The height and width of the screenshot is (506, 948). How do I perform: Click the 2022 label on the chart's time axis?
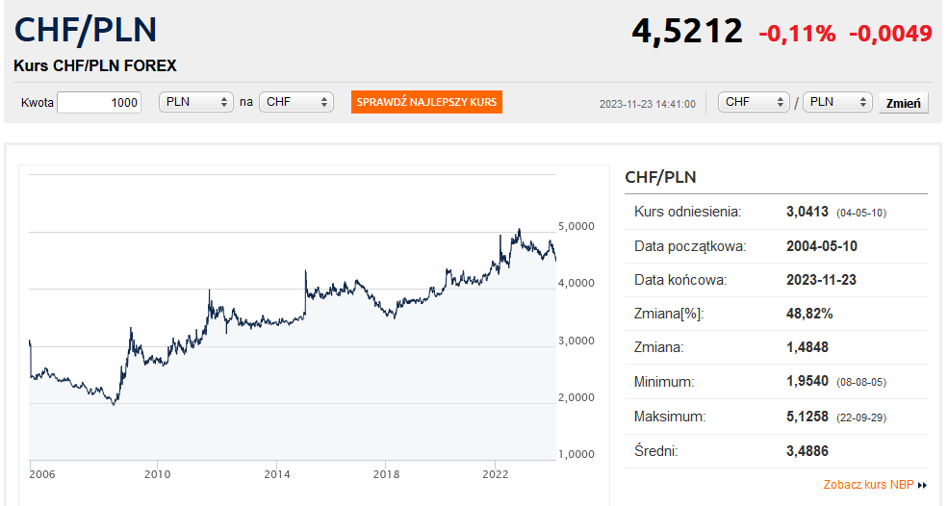(496, 474)
